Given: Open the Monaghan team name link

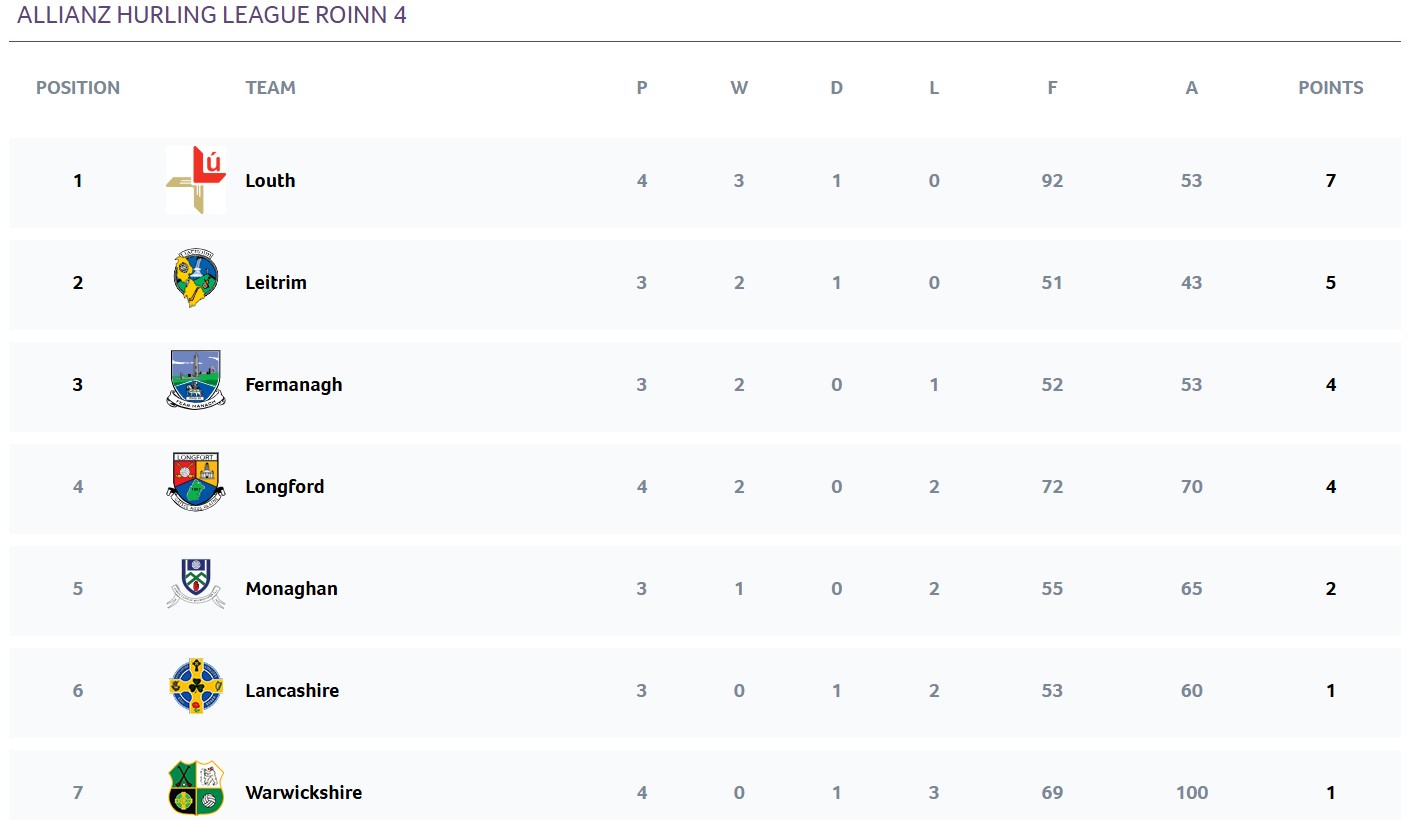Looking at the screenshot, I should pyautogui.click(x=292, y=589).
